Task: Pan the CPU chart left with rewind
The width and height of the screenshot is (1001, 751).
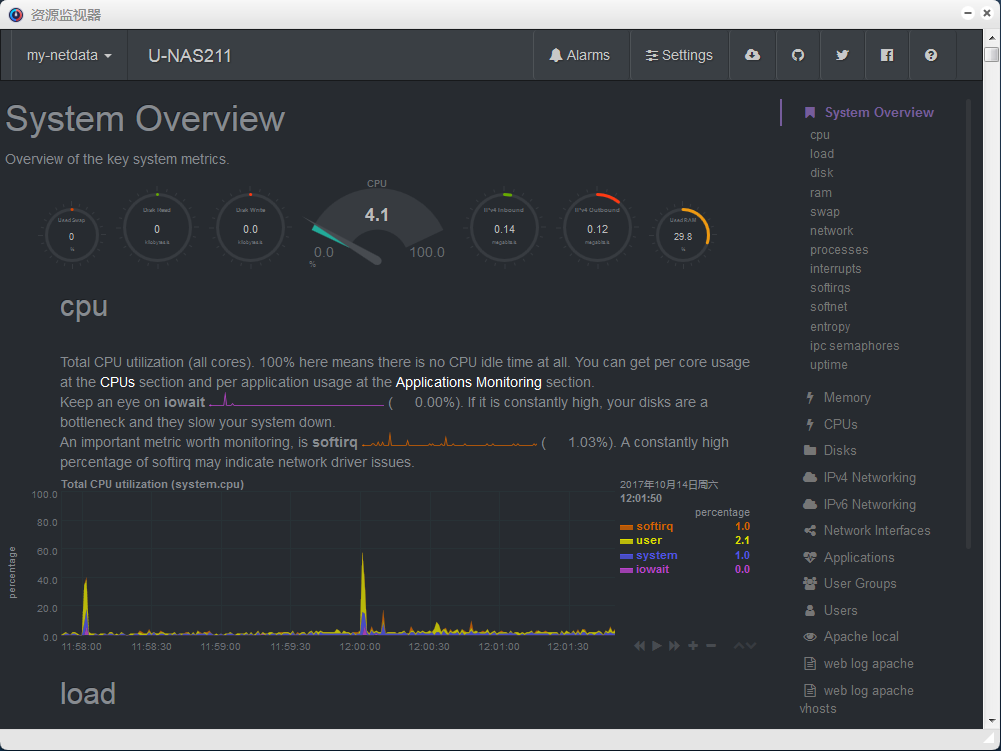Action: click(639, 646)
